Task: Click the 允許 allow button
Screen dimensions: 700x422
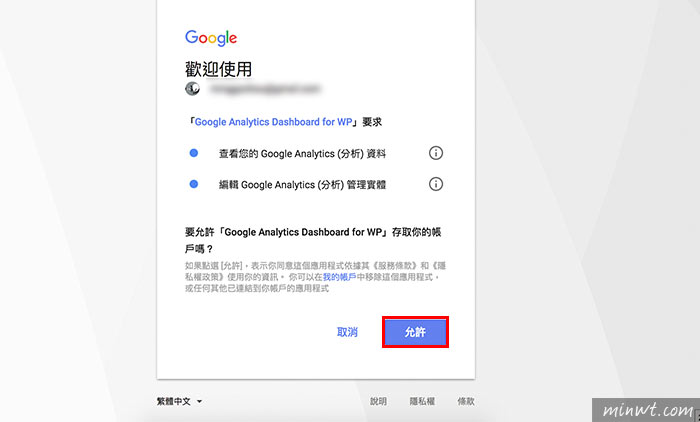Action: 415,332
